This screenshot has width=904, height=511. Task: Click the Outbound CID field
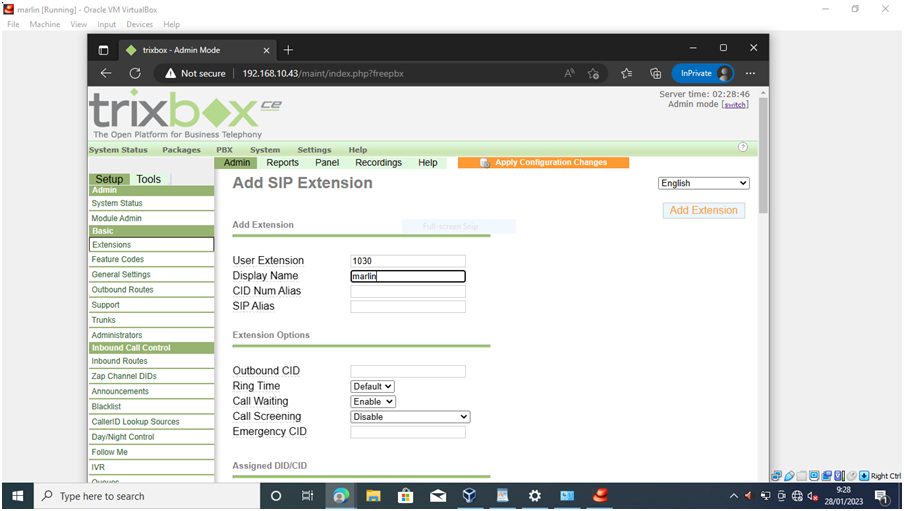tap(408, 371)
